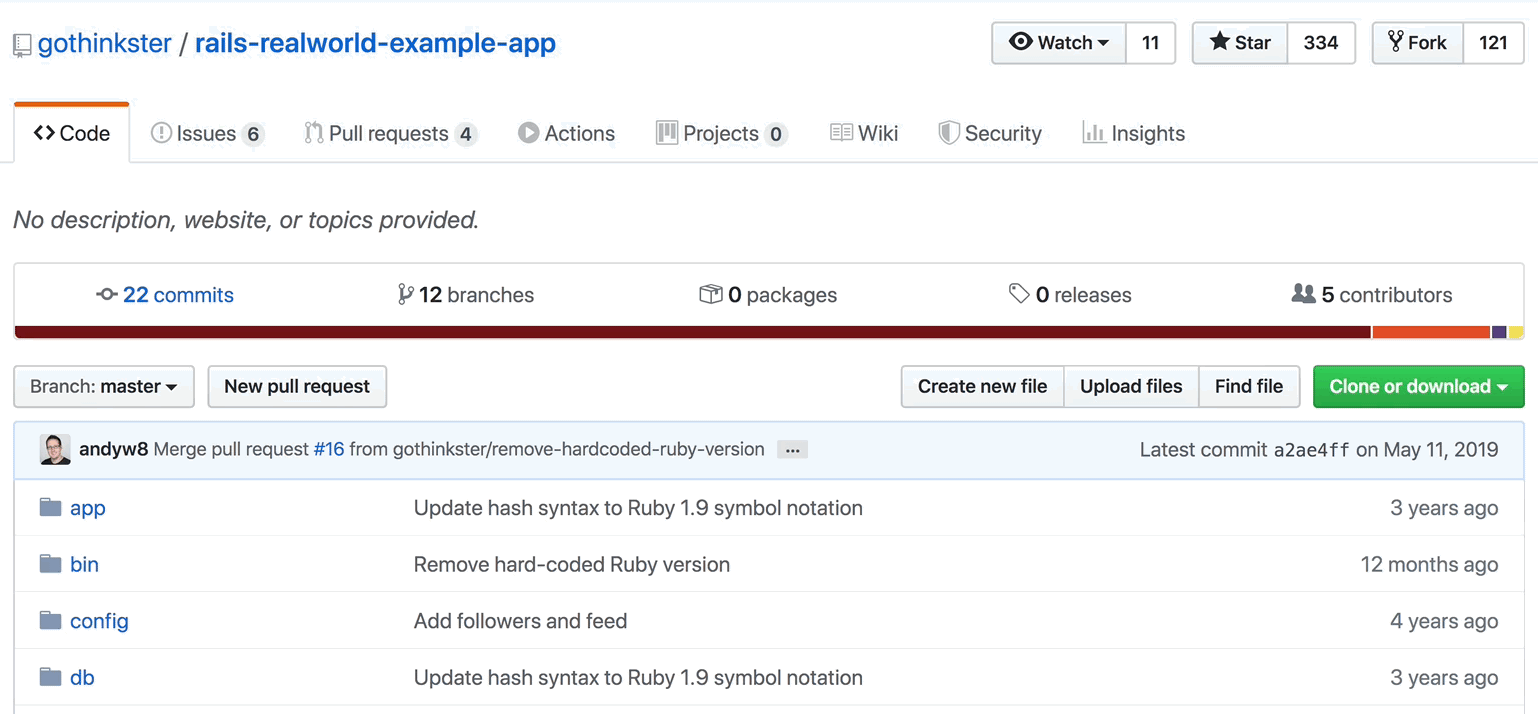
Task: Switch to the Insights tab
Action: pos(1134,133)
